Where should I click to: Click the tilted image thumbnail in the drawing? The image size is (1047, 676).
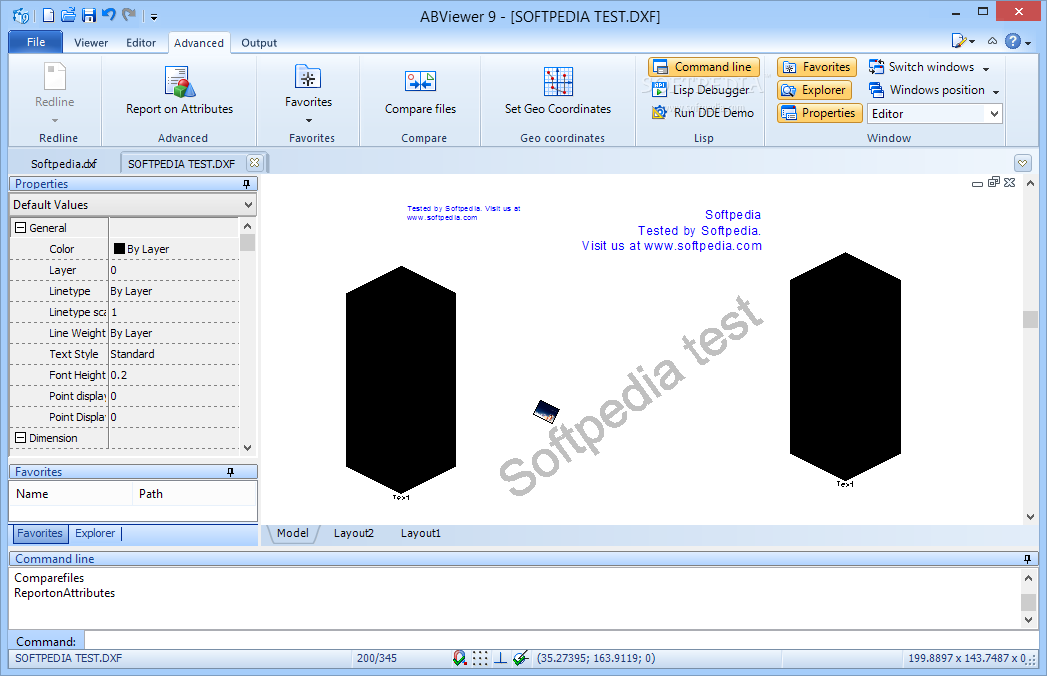click(546, 411)
